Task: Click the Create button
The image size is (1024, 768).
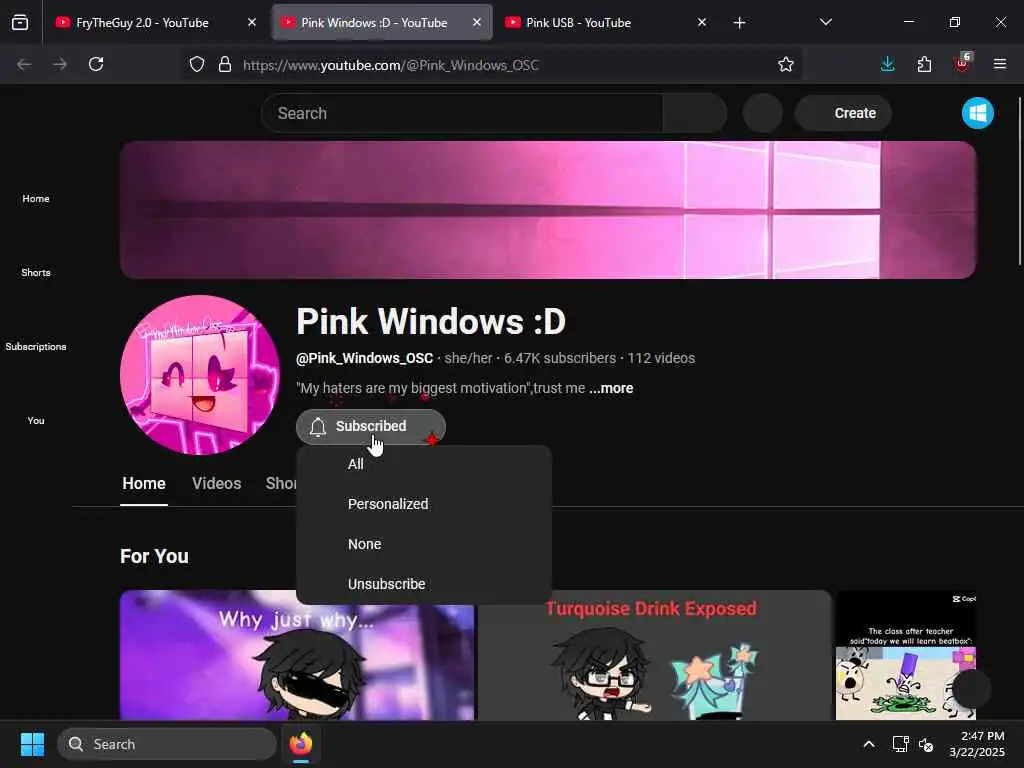Action: (843, 113)
